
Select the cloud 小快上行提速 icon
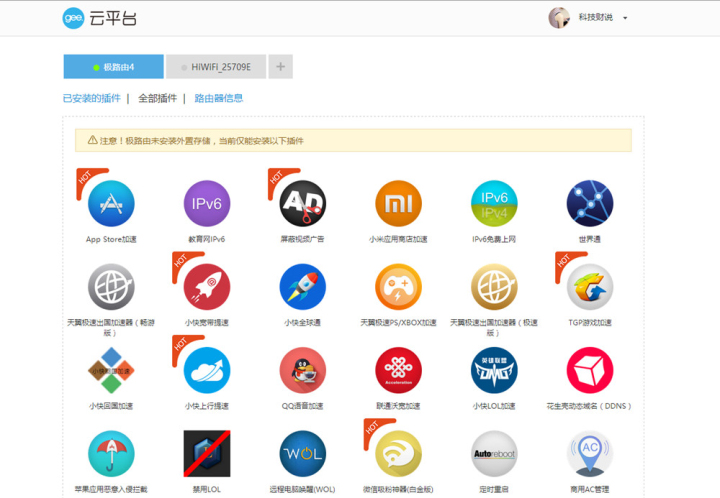207,370
